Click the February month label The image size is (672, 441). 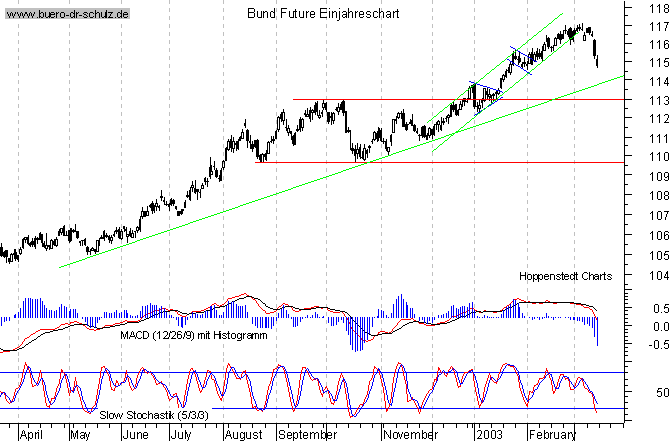point(552,435)
